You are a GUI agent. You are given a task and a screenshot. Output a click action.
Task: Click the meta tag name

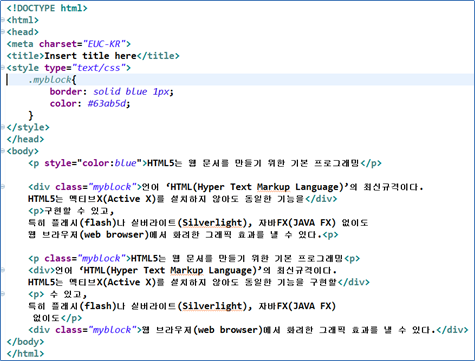pyautogui.click(x=22, y=44)
